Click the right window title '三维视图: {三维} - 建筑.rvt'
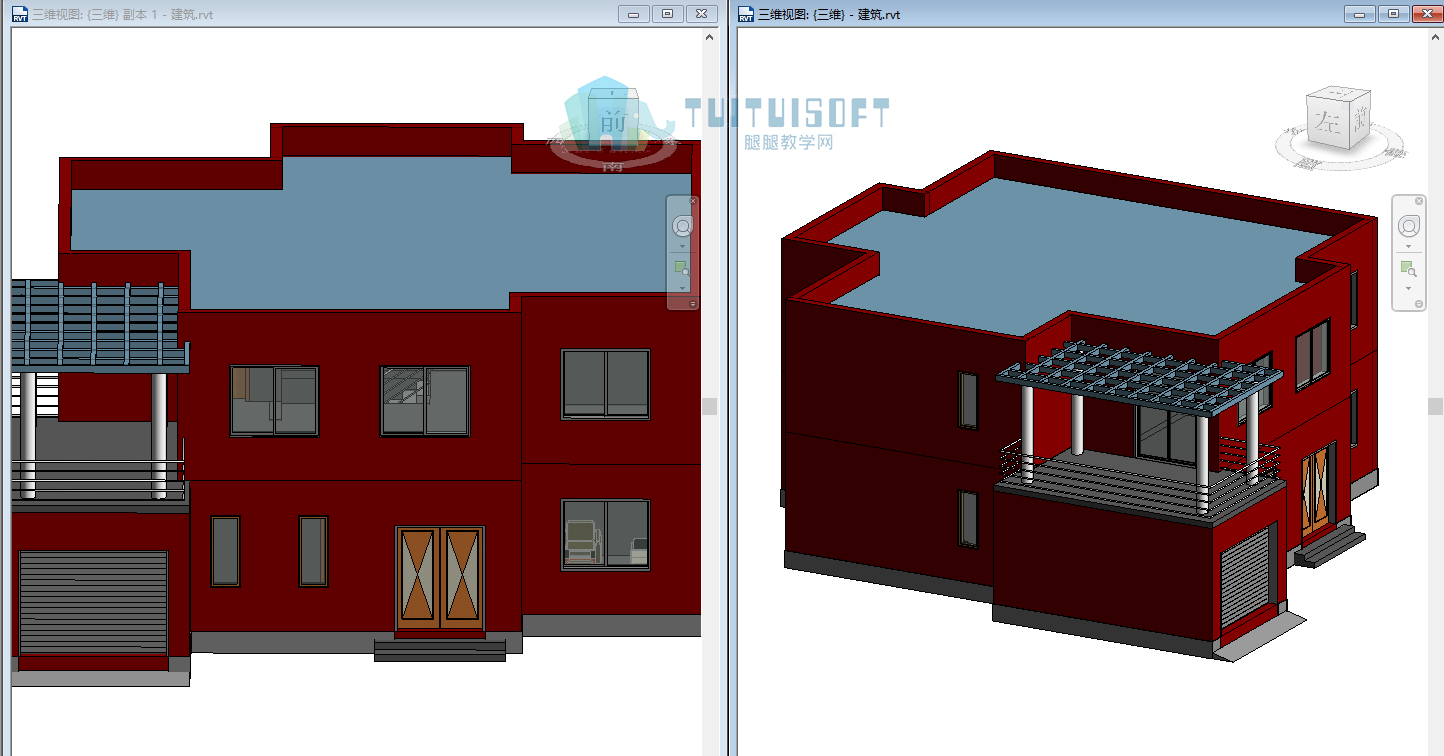The image size is (1444, 756). coord(830,15)
